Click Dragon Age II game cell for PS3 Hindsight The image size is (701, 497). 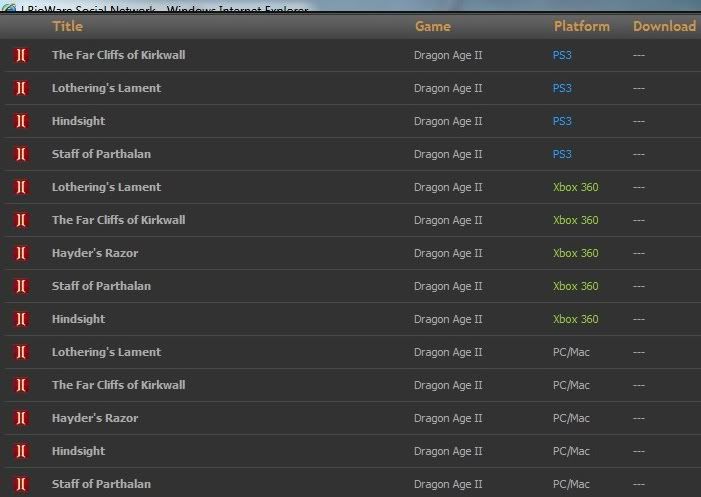click(448, 122)
